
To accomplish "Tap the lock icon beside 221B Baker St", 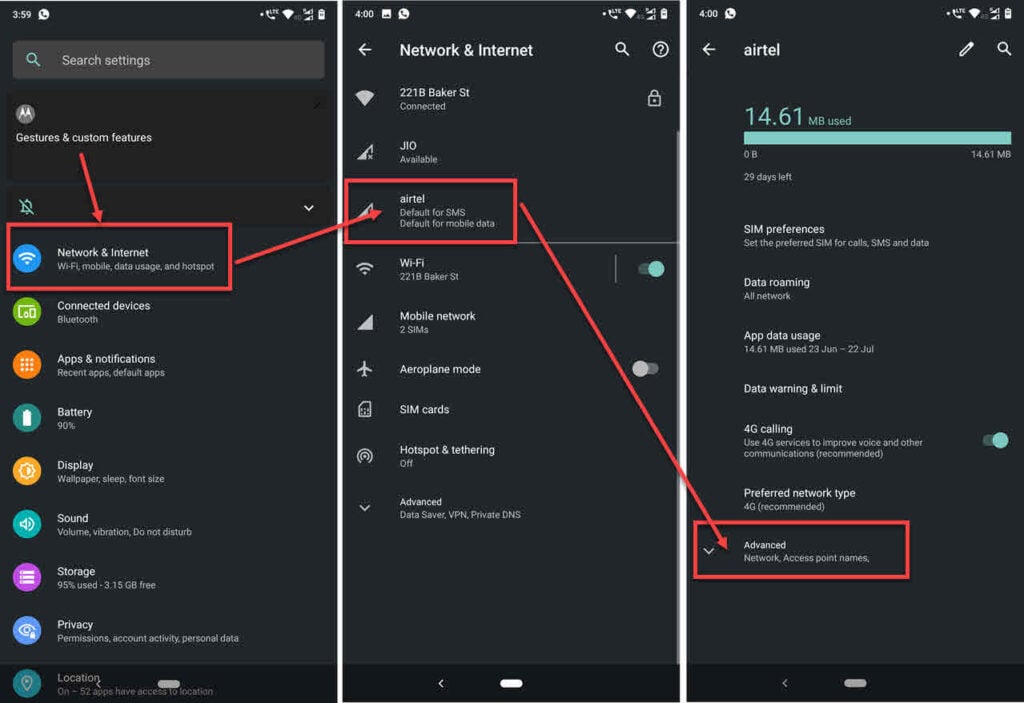I will pos(654,98).
